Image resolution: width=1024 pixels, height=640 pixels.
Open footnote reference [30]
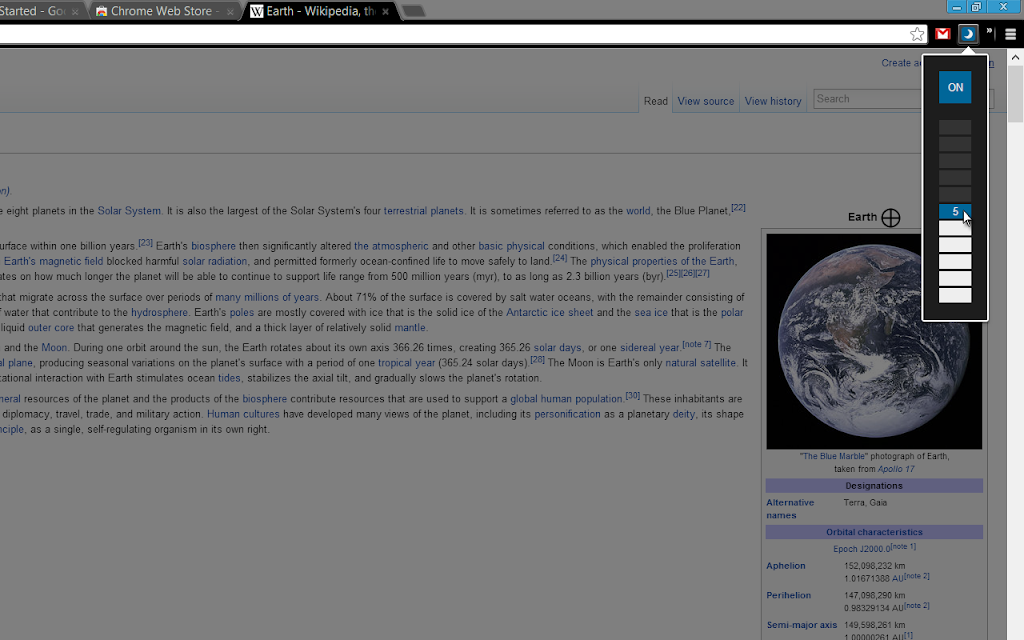[632, 396]
